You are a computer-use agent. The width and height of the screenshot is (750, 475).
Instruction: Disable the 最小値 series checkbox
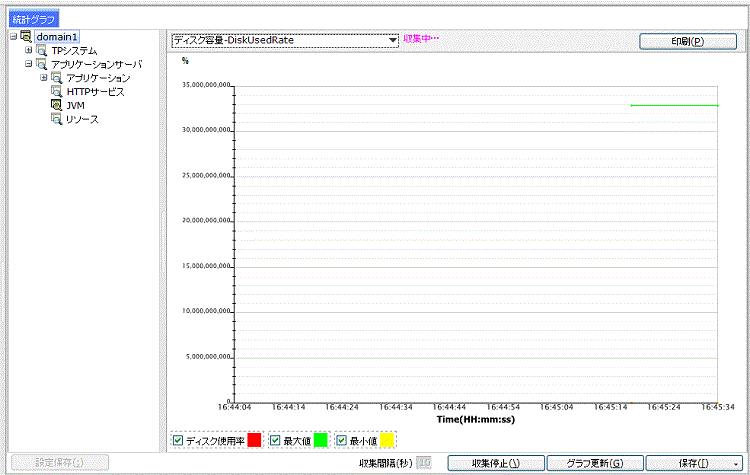(x=342, y=440)
